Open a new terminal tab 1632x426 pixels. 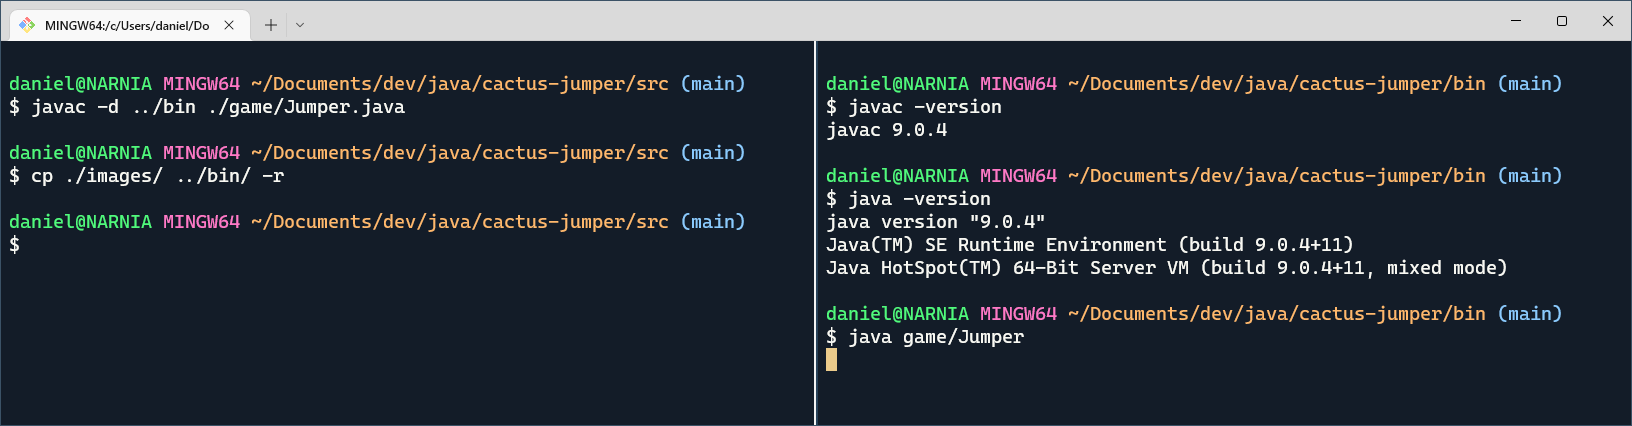coord(271,25)
